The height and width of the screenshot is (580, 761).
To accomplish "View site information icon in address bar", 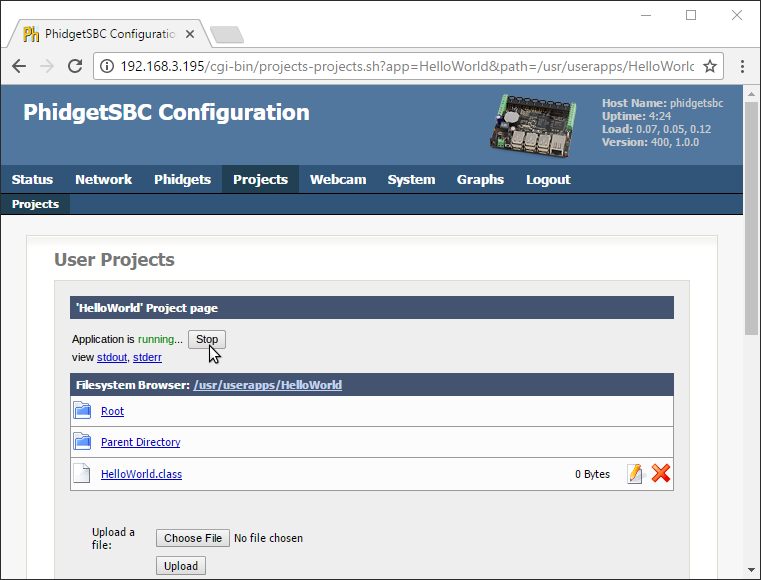I will click(x=107, y=66).
